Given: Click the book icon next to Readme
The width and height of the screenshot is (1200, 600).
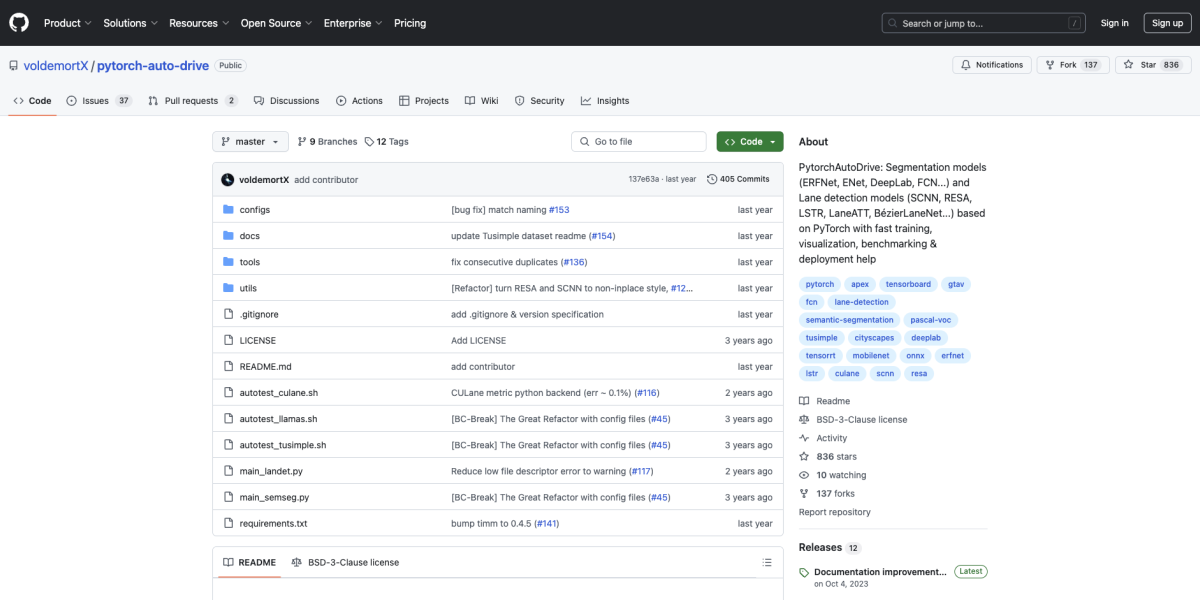Looking at the screenshot, I should [804, 401].
